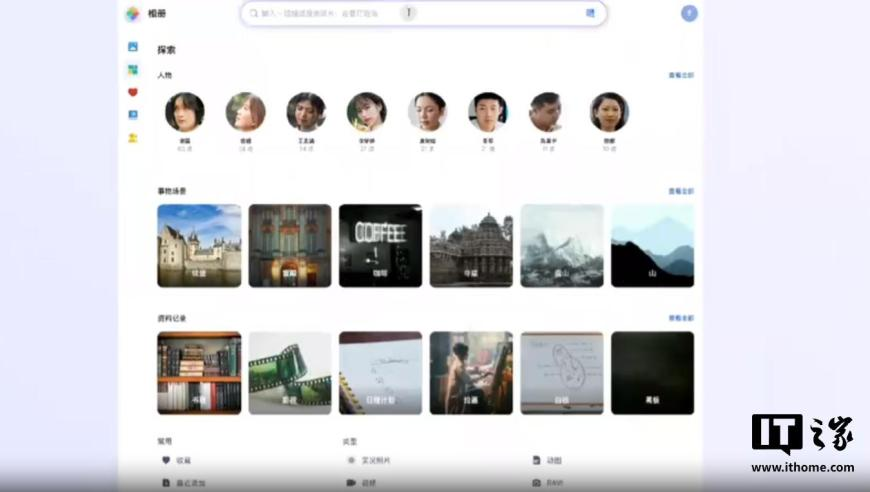
Task: Click the 事物场景 section label
Action: tap(172, 191)
